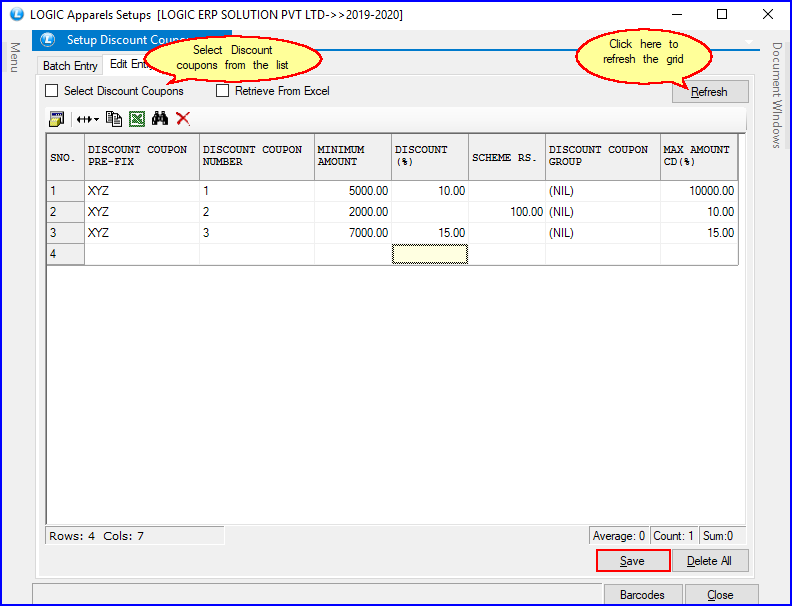Click the Discount (%) column header
The height and width of the screenshot is (606, 792).
pos(430,157)
